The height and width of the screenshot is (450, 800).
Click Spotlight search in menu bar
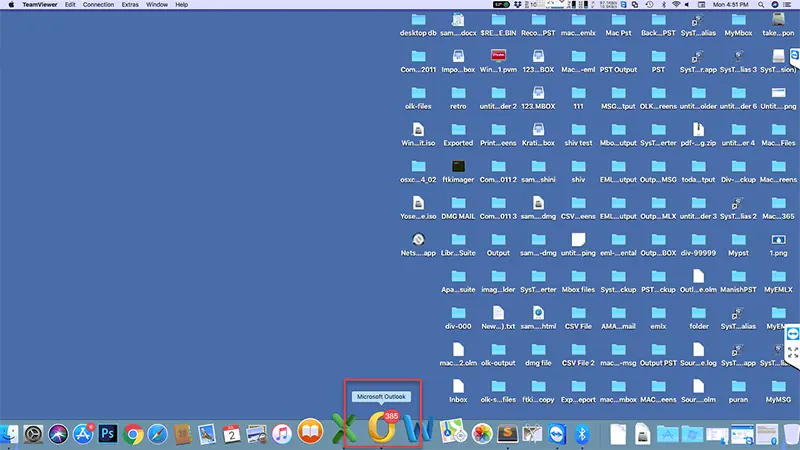[x=761, y=5]
